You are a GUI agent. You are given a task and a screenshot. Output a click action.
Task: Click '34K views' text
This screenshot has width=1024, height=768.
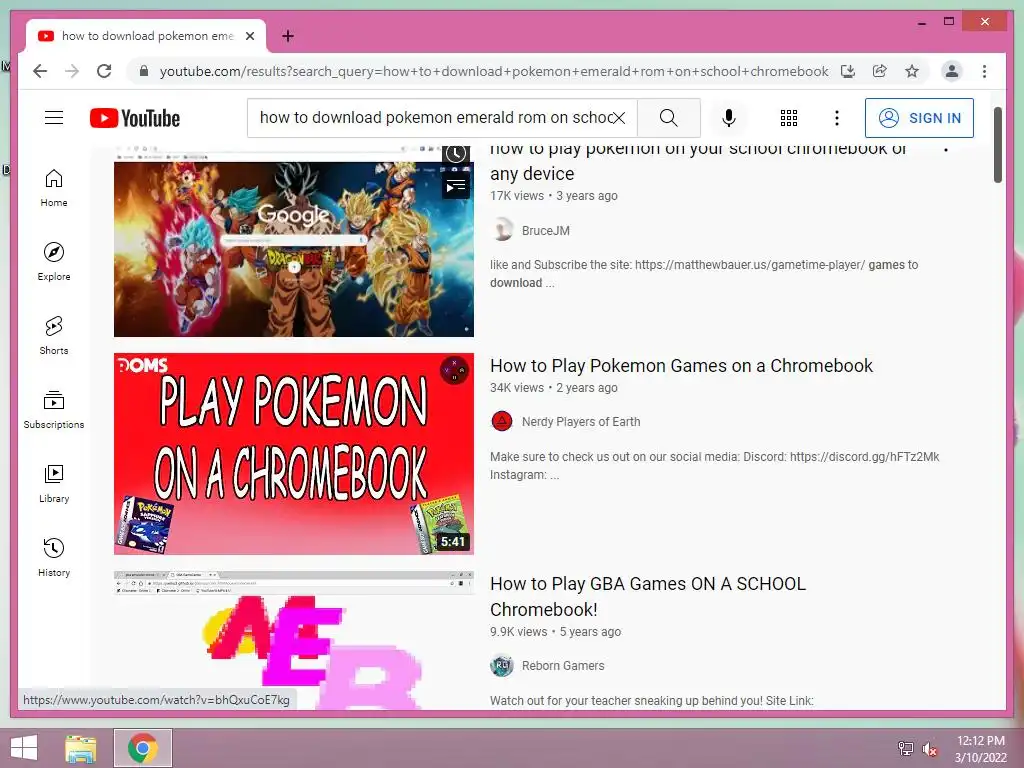tap(517, 388)
